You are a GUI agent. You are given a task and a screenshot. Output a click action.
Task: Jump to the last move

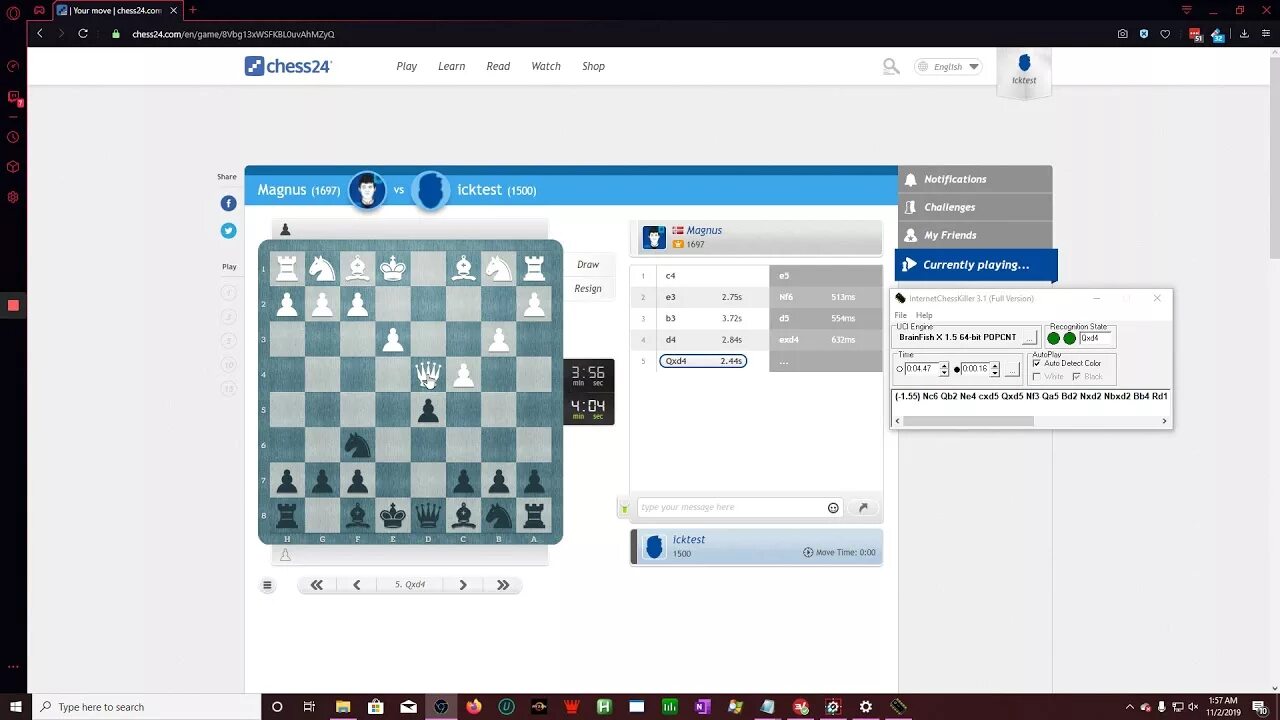(503, 585)
